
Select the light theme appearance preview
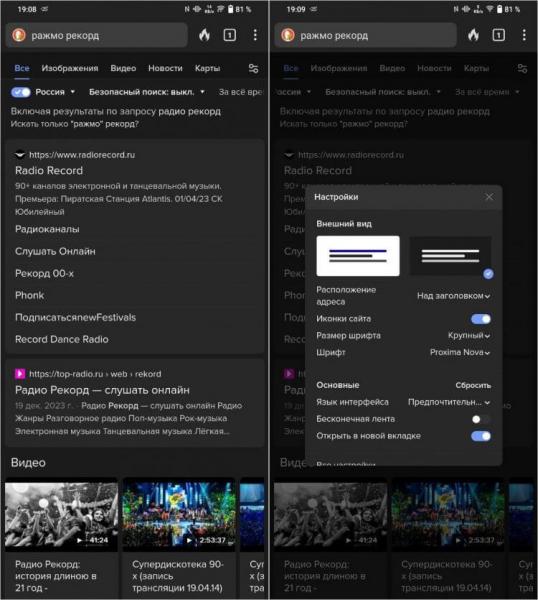358,256
